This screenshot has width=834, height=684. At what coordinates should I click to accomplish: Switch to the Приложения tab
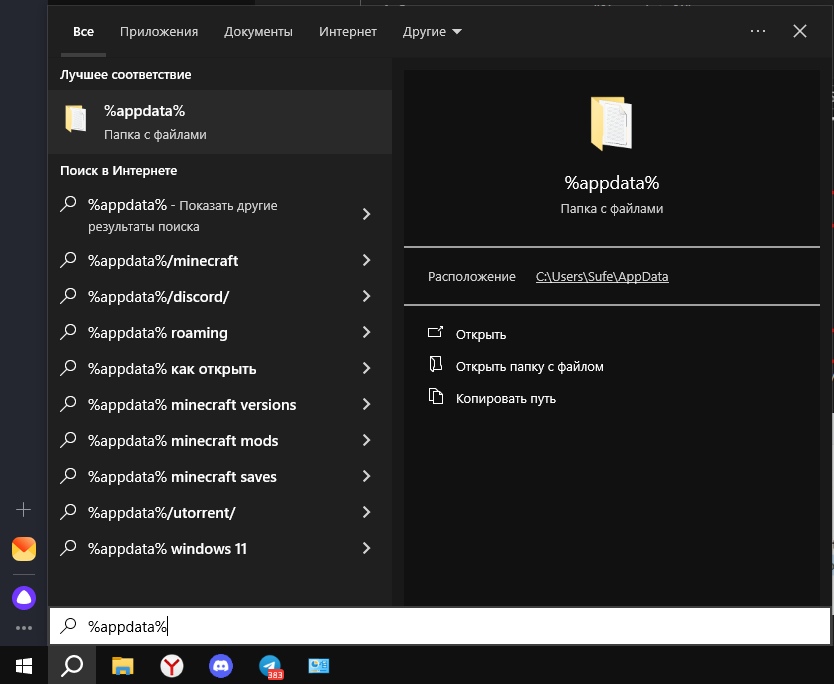click(159, 32)
